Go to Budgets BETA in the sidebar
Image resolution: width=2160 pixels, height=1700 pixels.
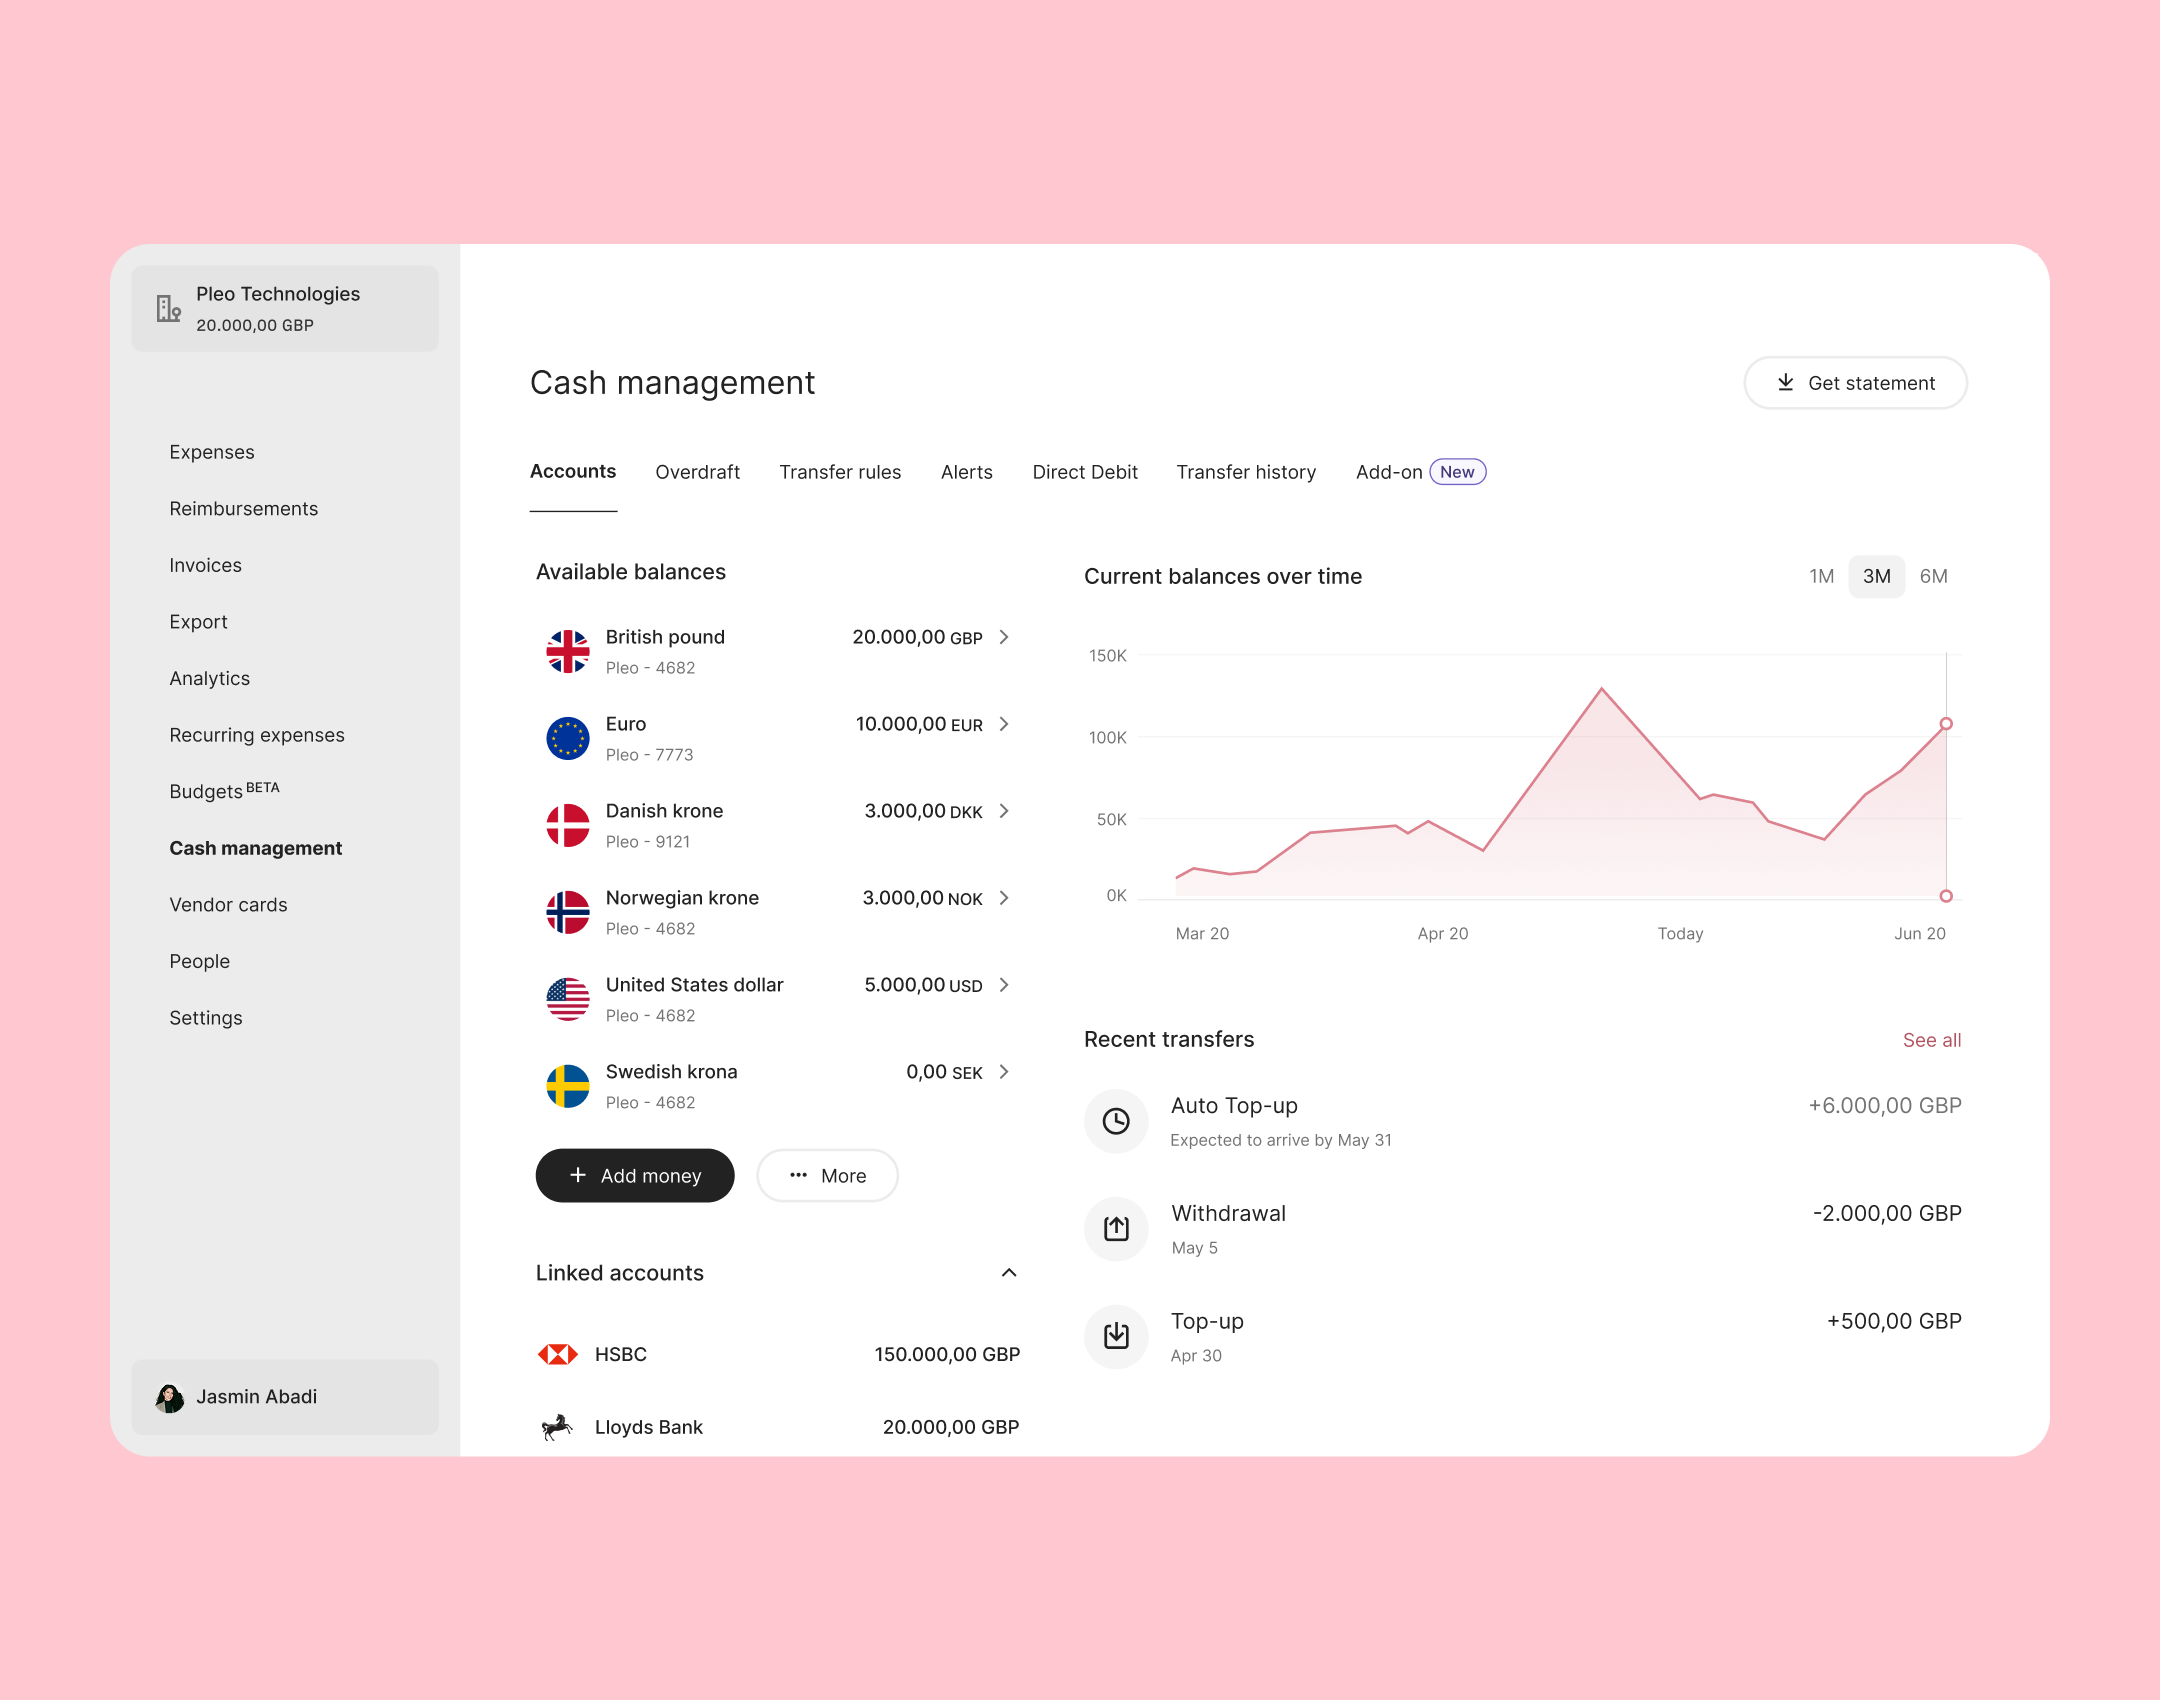[x=225, y=790]
